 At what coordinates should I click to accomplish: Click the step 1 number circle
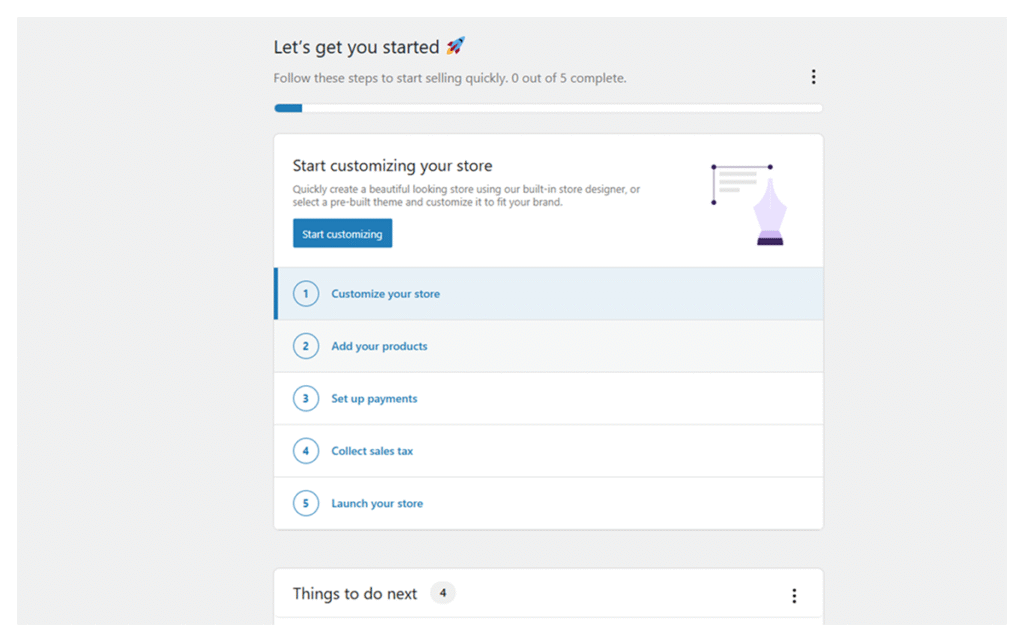pos(306,294)
